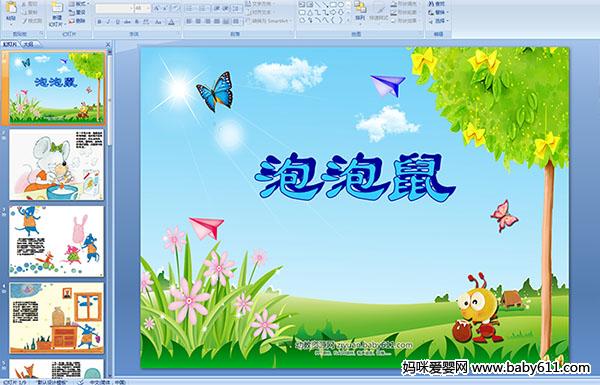
Task: Apply italic with the I icon
Action: (108, 22)
